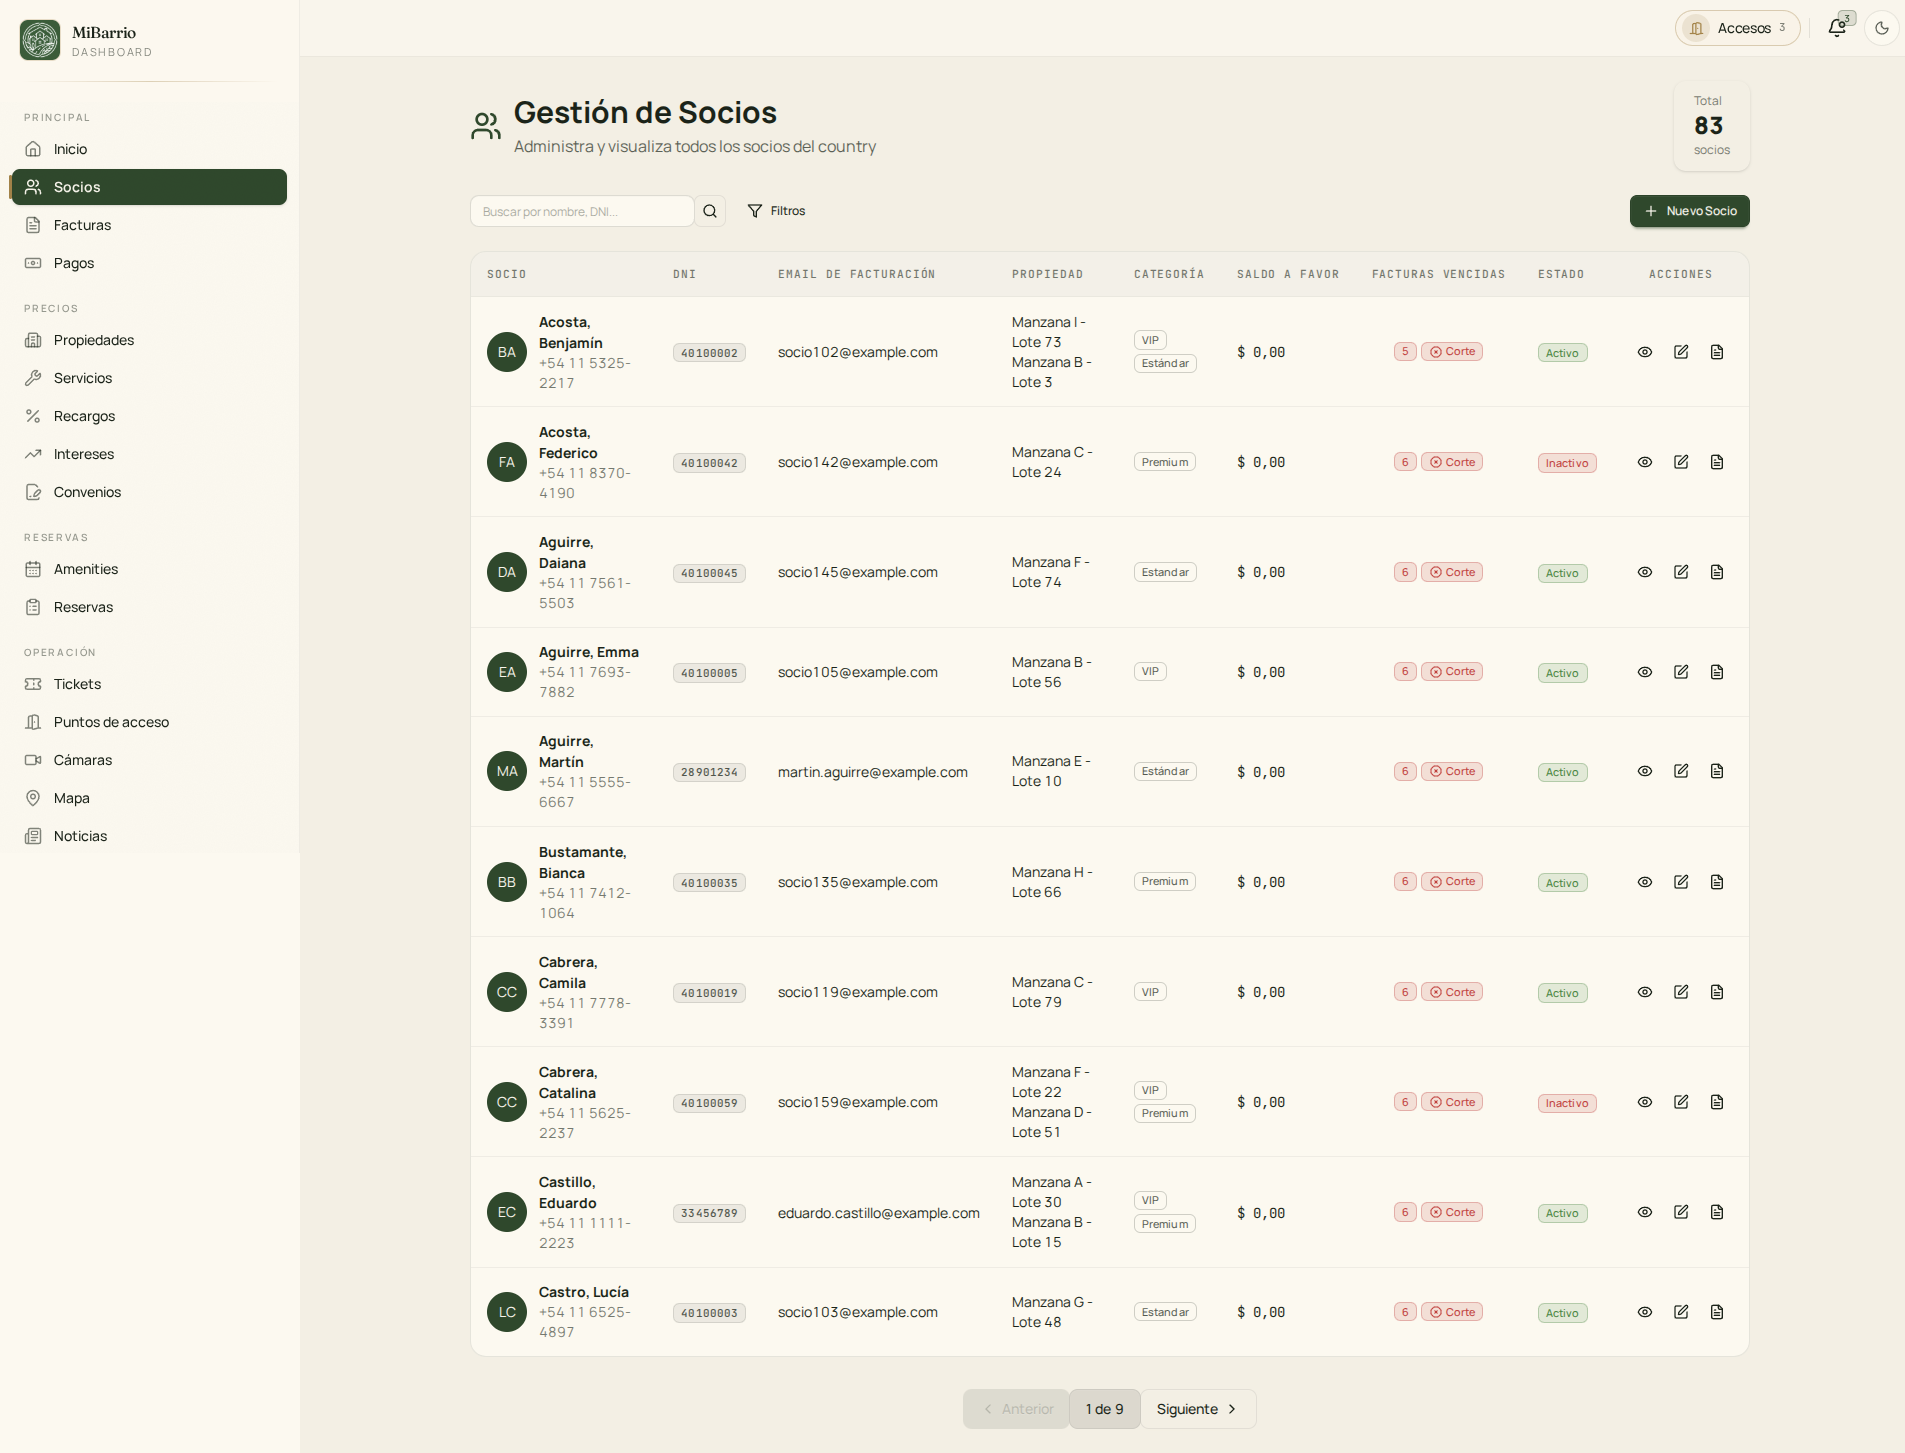Click the MiBarrio logo

40,40
